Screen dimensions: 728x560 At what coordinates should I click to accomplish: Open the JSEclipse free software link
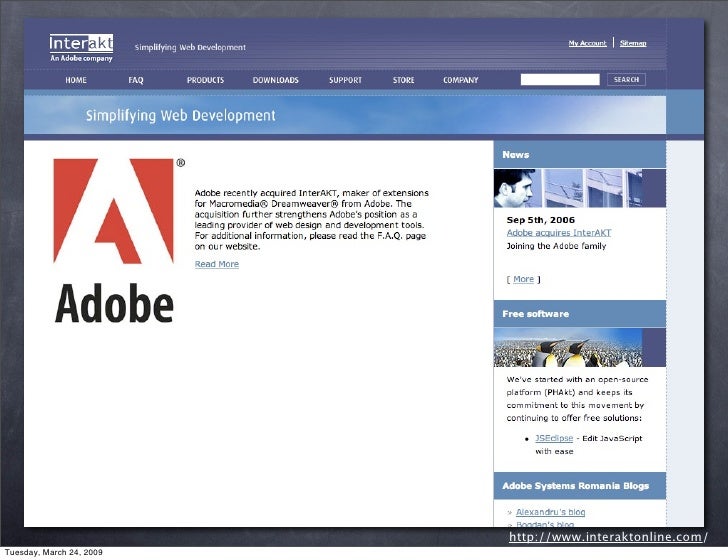pyautogui.click(x=554, y=438)
